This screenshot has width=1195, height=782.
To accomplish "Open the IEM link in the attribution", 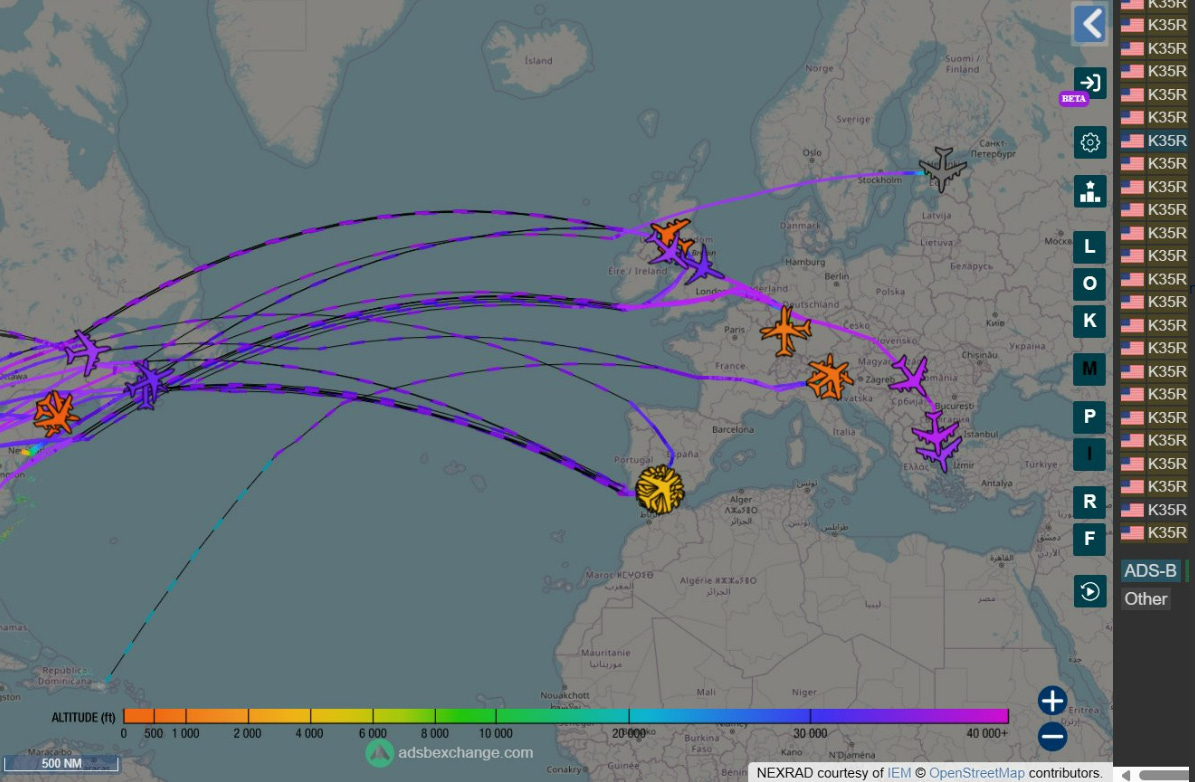I will coord(898,773).
